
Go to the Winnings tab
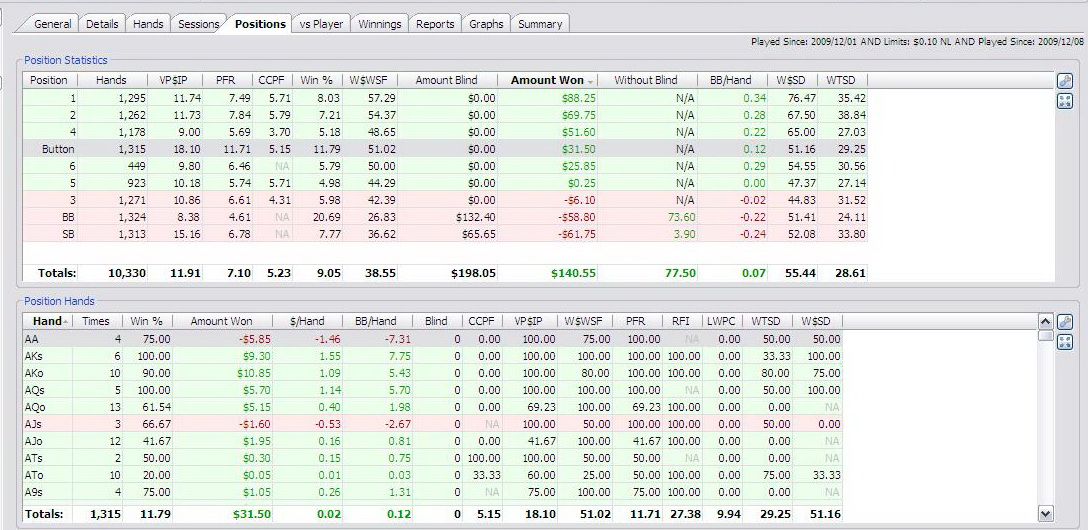point(380,24)
